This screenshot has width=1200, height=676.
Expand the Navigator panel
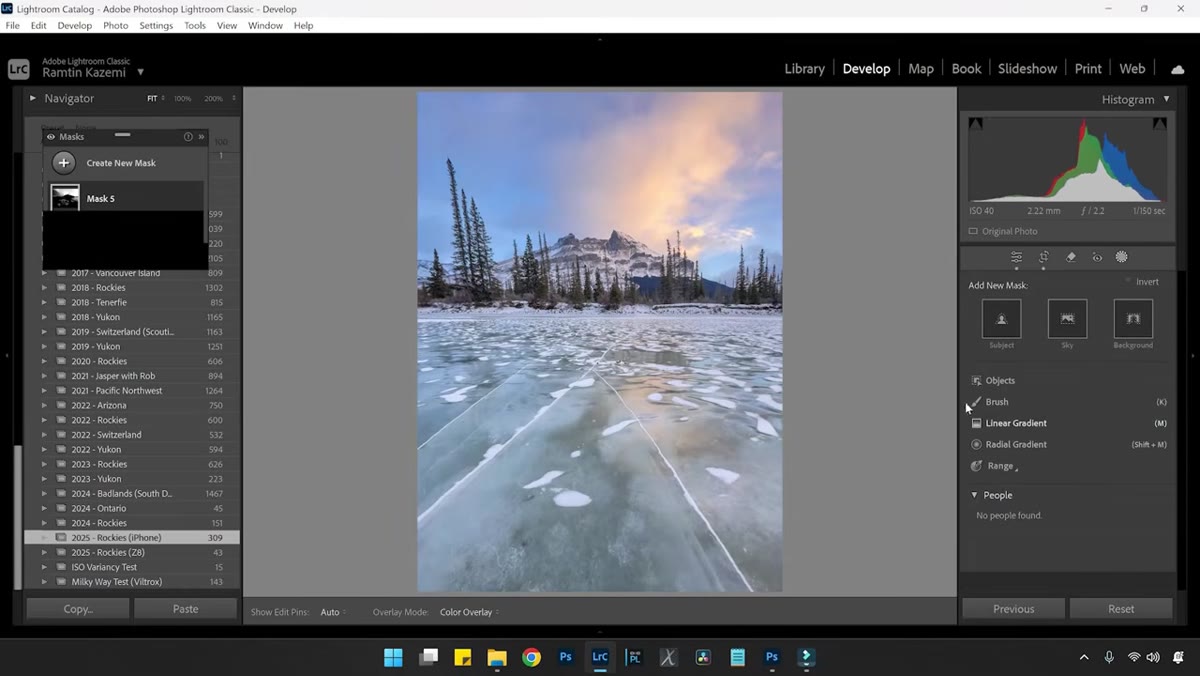(33, 98)
